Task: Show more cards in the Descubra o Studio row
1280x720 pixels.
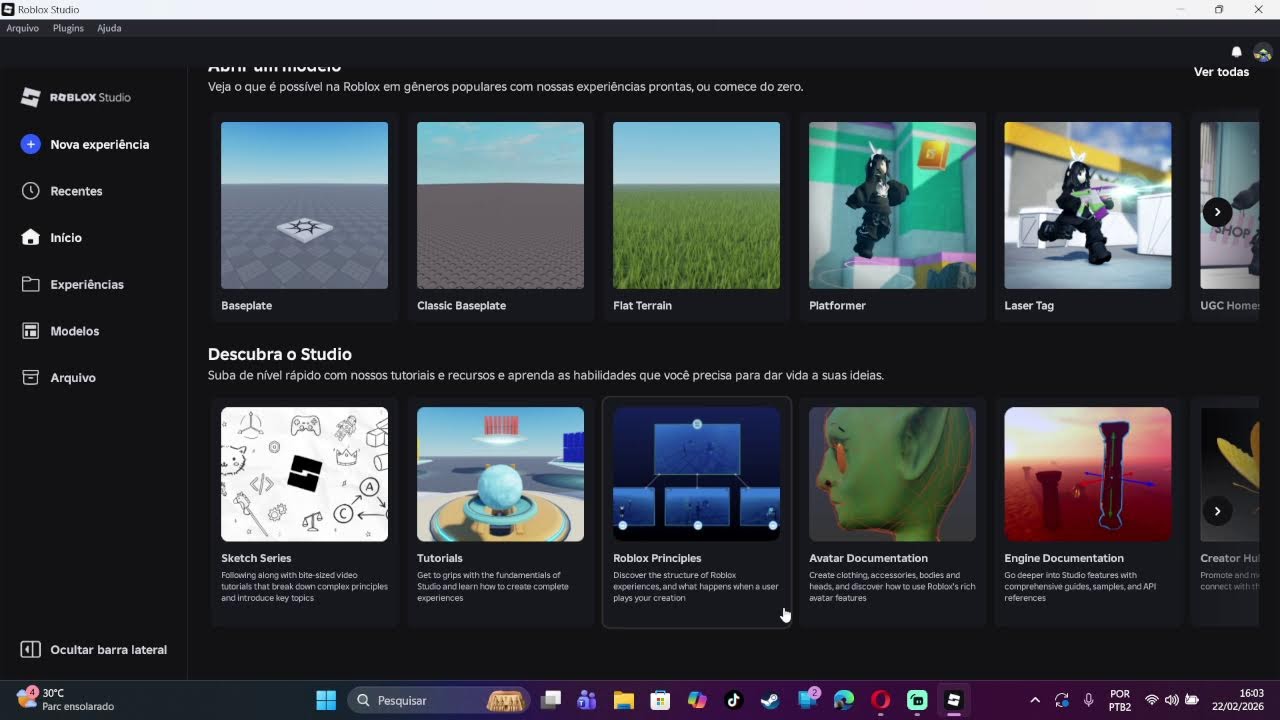Action: click(1217, 511)
